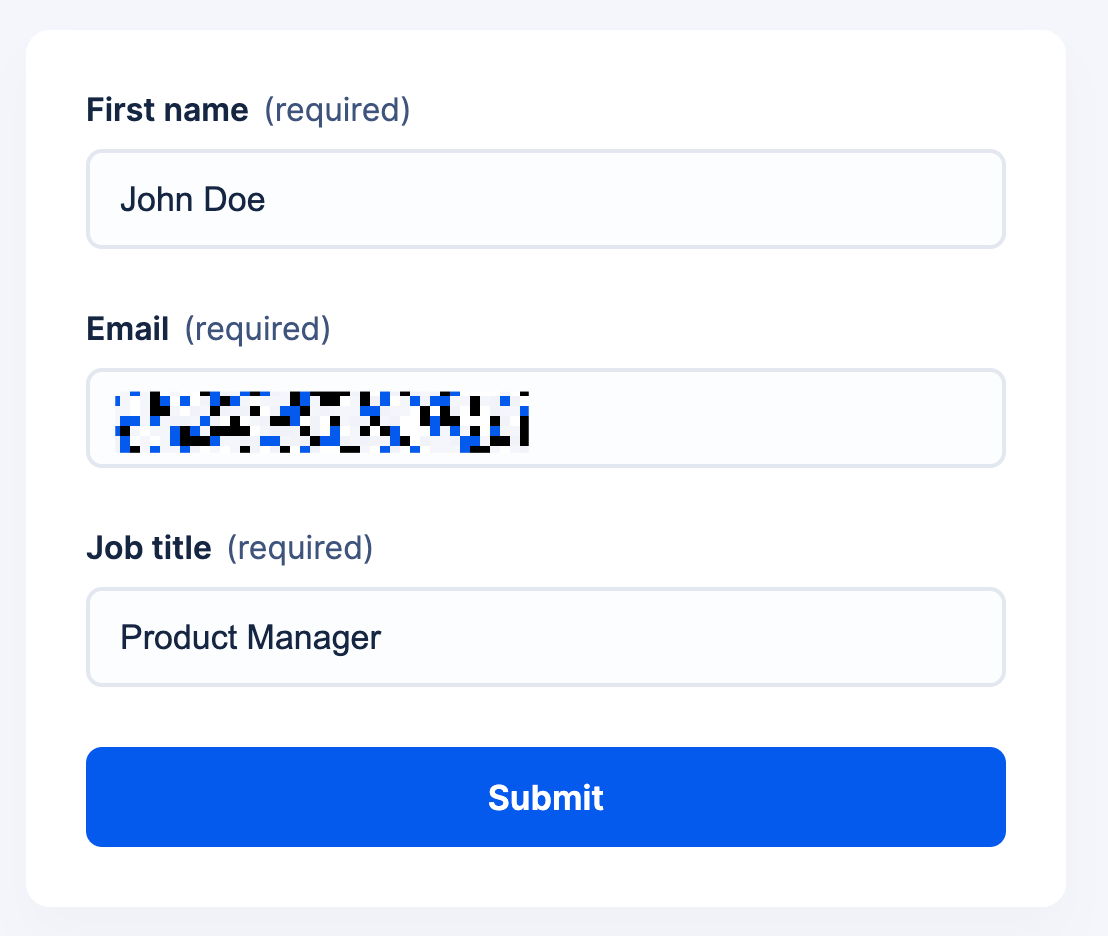Click the Job title label
The height and width of the screenshot is (936, 1108).
[149, 547]
